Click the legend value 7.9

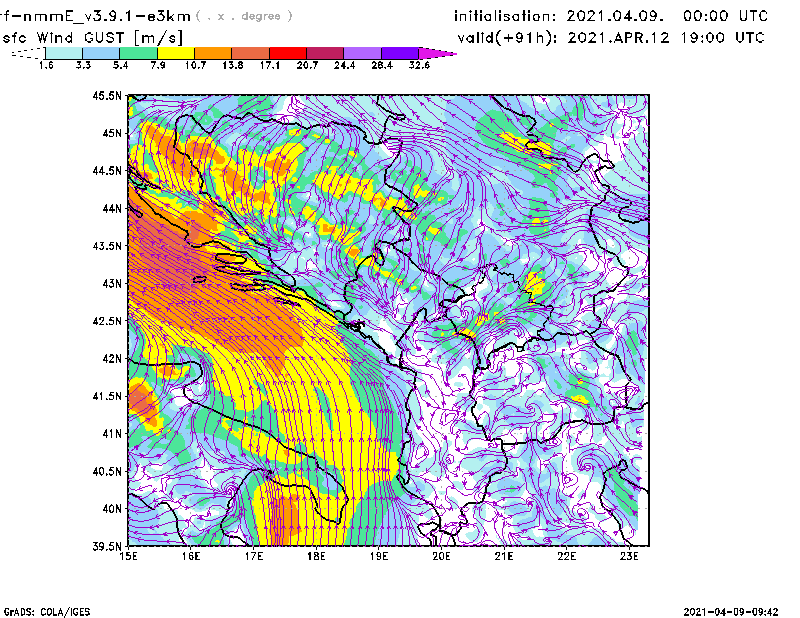pyautogui.click(x=158, y=65)
